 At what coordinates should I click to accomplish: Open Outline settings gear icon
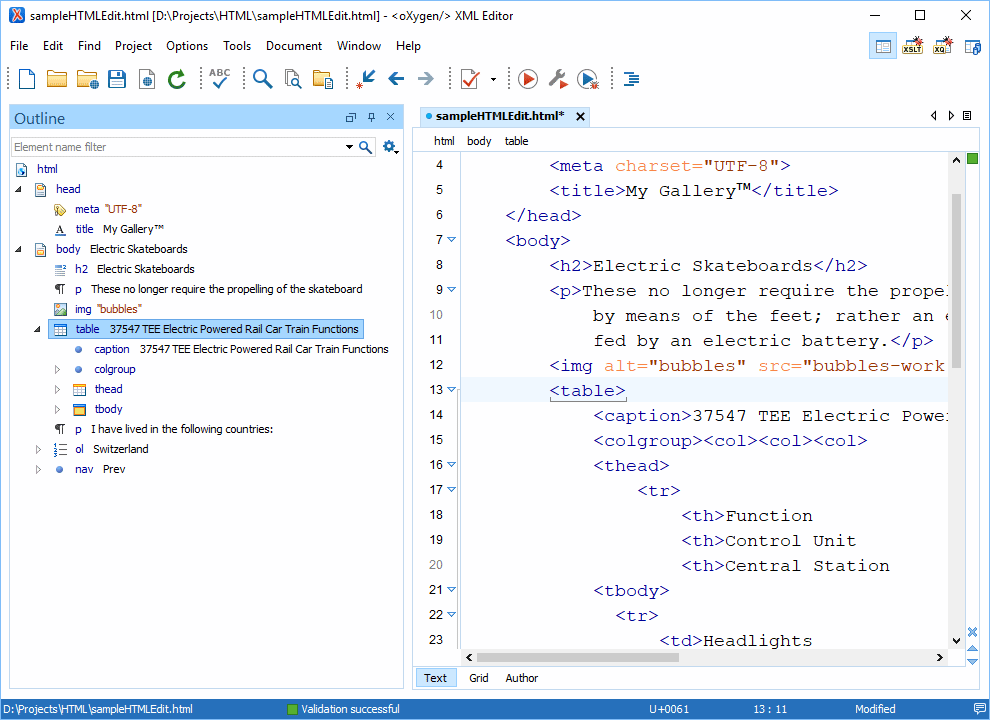[x=390, y=147]
